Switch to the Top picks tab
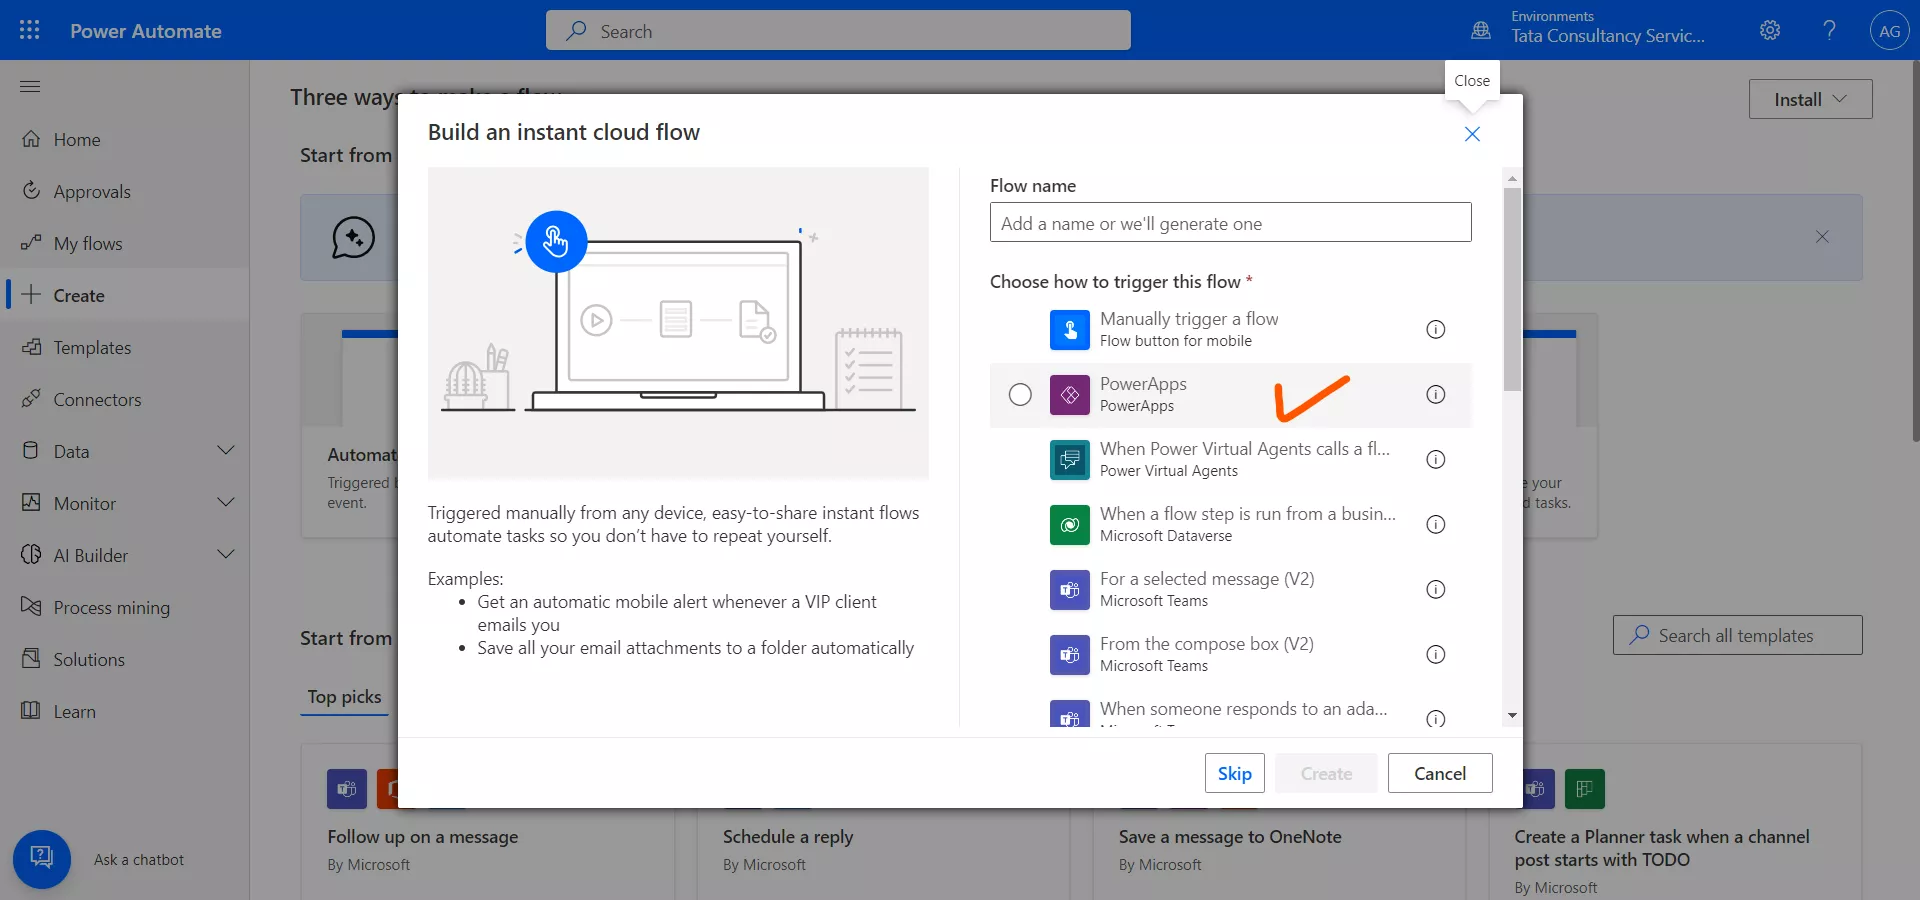1920x900 pixels. coord(344,697)
